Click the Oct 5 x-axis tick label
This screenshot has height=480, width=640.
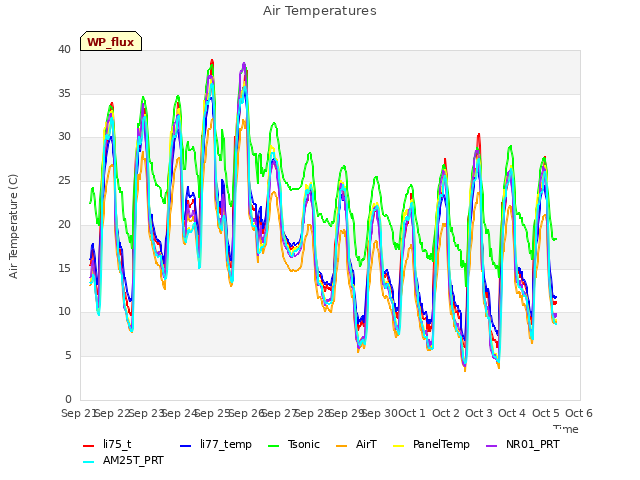tap(546, 413)
